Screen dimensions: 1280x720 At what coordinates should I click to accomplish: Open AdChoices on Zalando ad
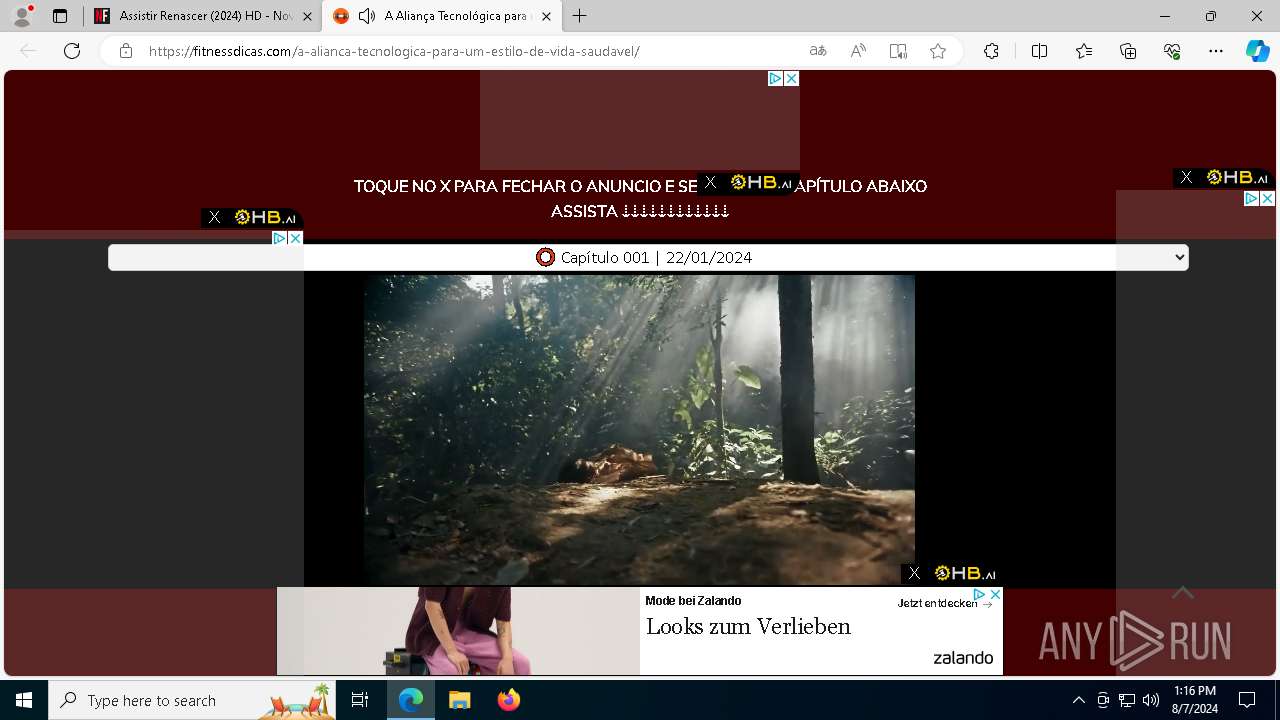pos(980,594)
